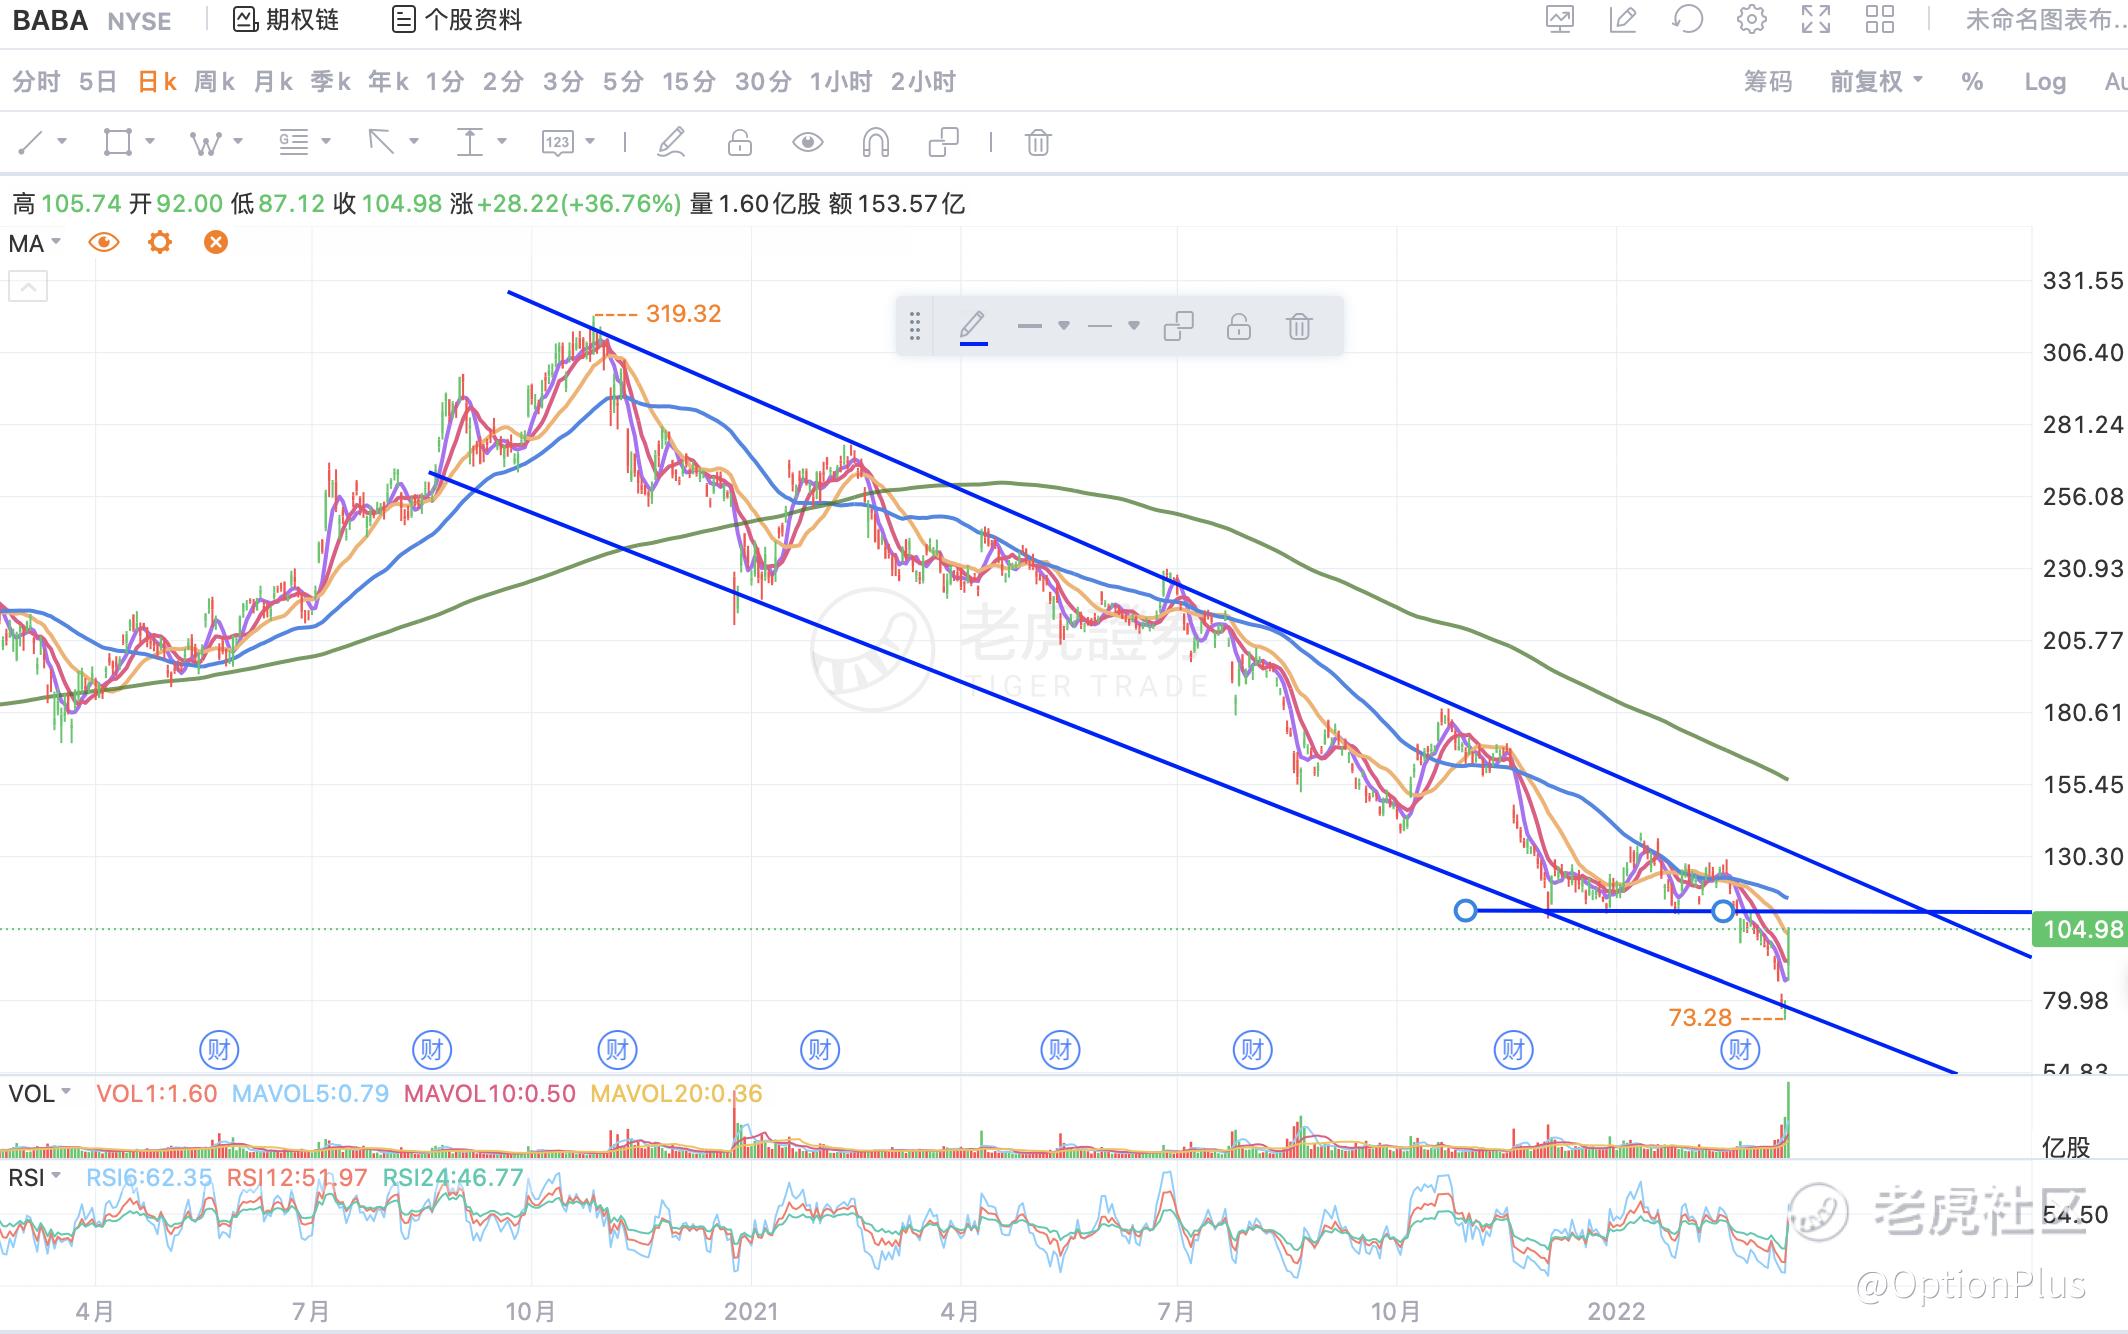Screen dimensions: 2128x1334
Task: Lock all drawings in toolbar
Action: [740, 143]
